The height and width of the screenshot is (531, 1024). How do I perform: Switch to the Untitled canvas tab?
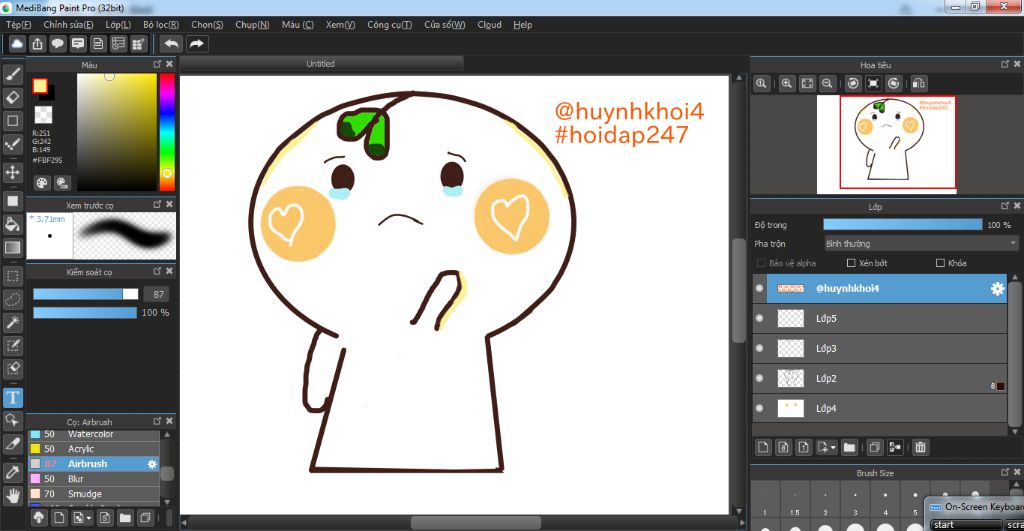coord(321,63)
